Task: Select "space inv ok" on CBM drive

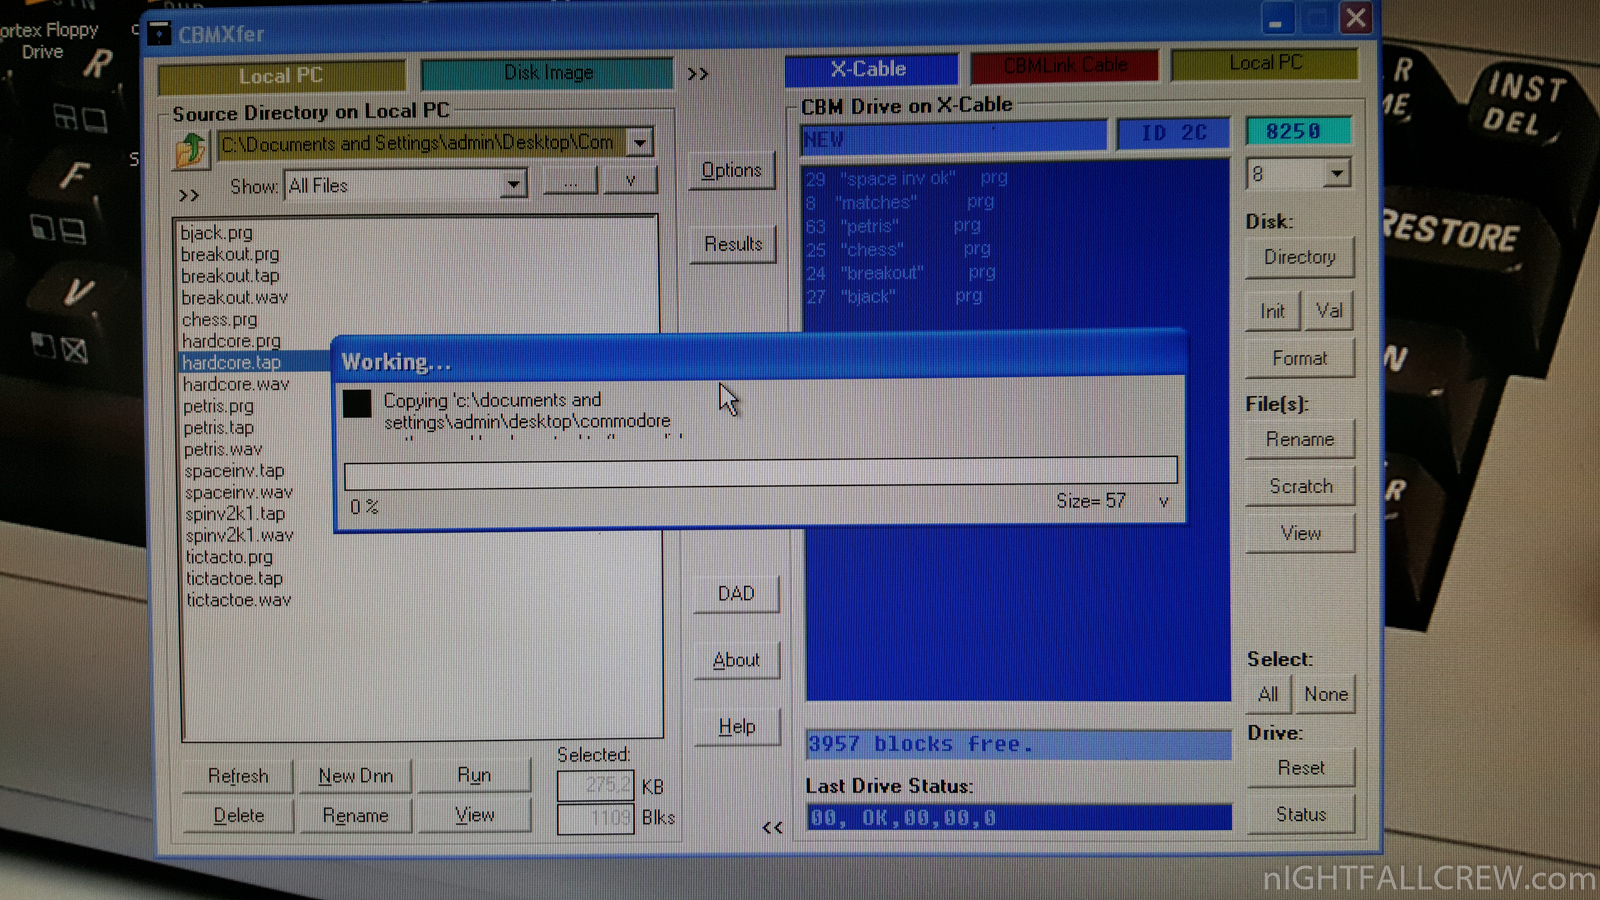Action: pyautogui.click(x=906, y=179)
